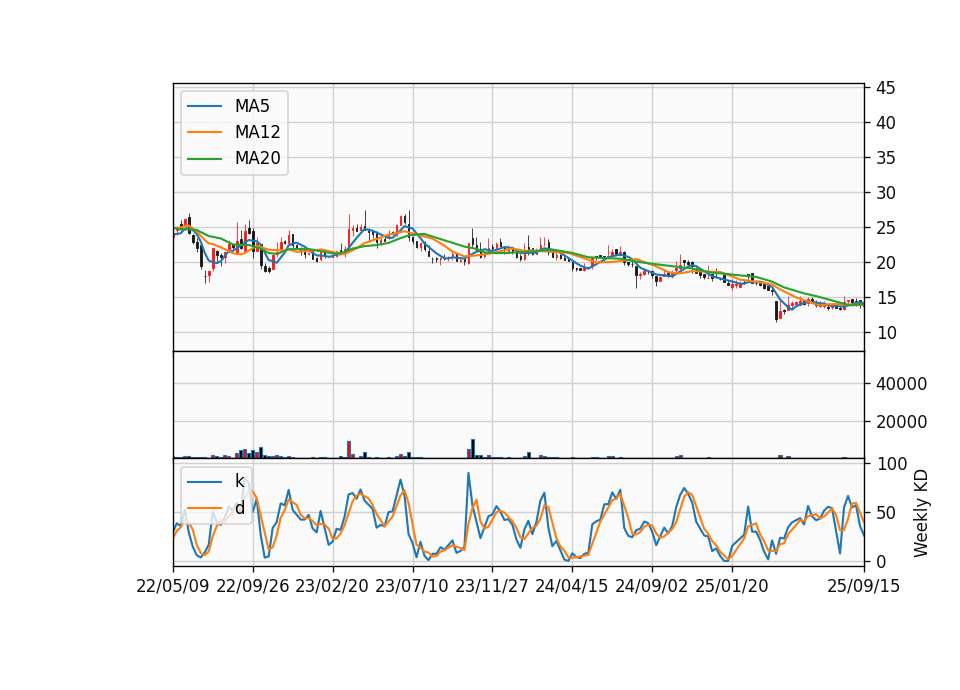Image resolution: width=960 pixels, height=690 pixels.
Task: Click the volume axis value 20000
Action: pos(901,422)
